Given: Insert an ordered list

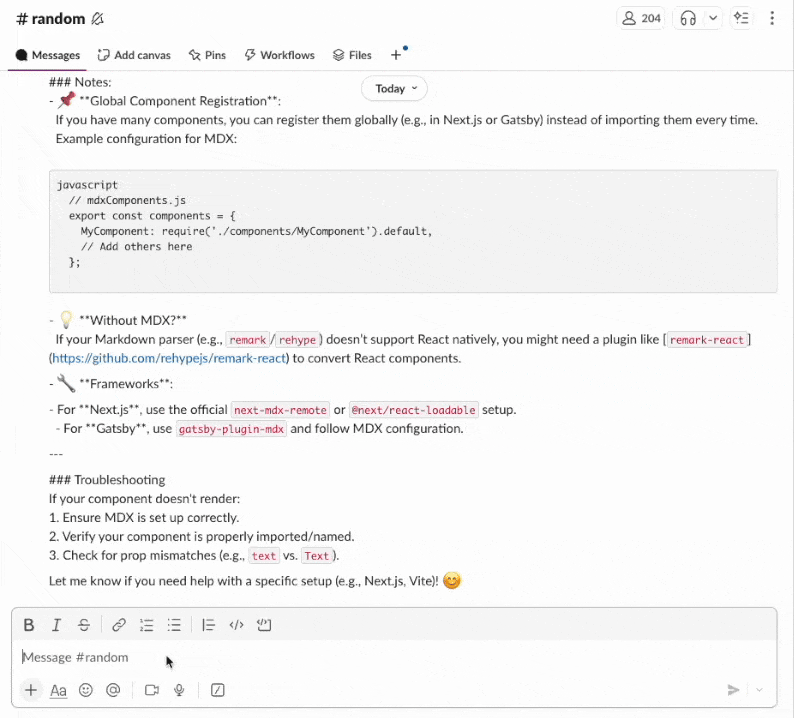Looking at the screenshot, I should click(x=147, y=625).
